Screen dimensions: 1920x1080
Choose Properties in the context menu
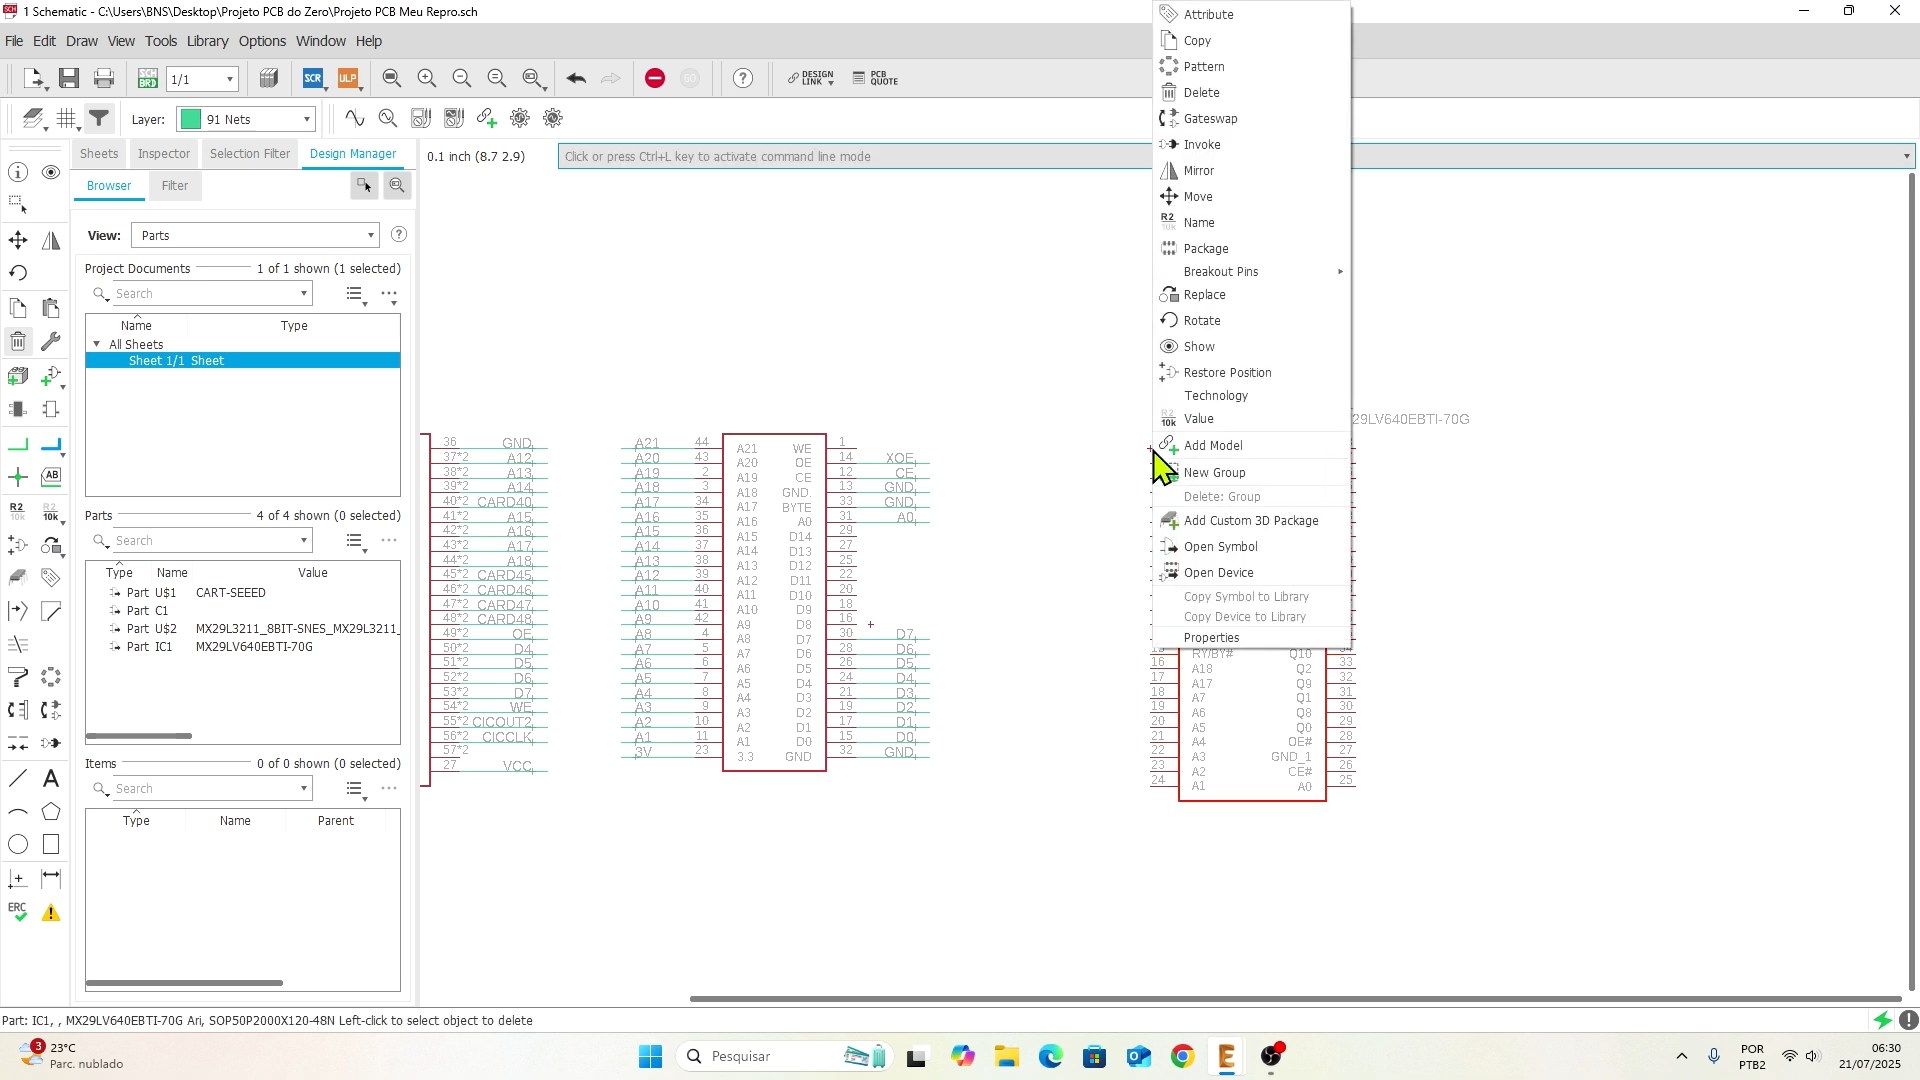[x=1252, y=638]
